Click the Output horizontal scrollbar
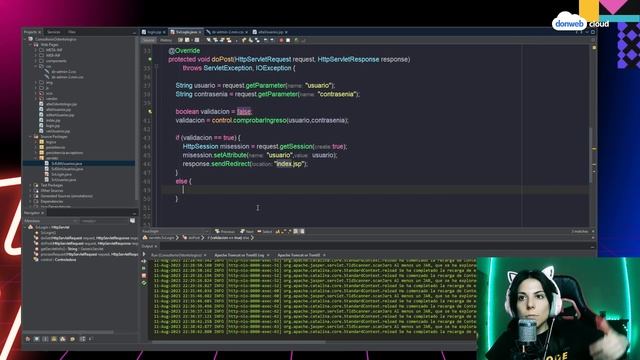This screenshot has width=640, height=360. click(x=239, y=342)
